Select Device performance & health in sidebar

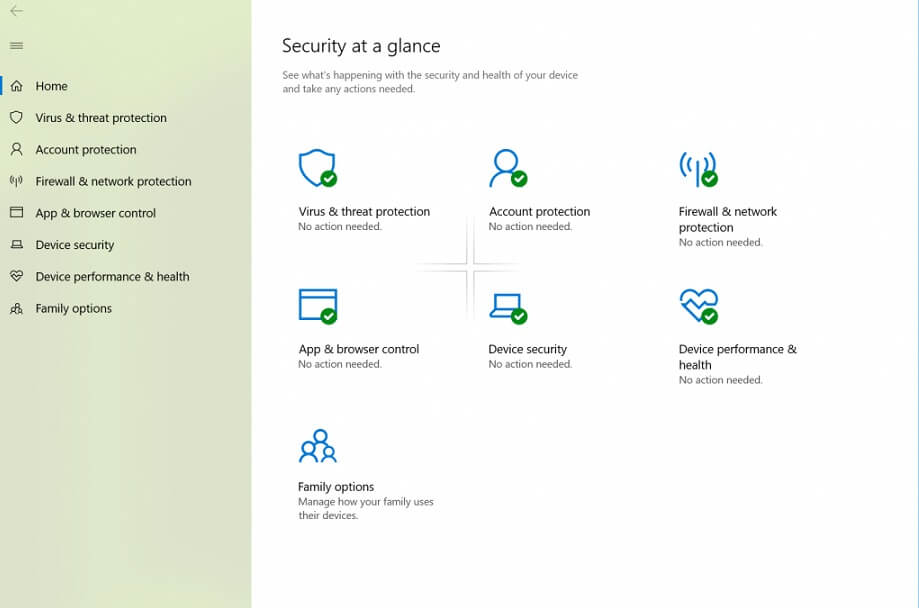tap(112, 276)
